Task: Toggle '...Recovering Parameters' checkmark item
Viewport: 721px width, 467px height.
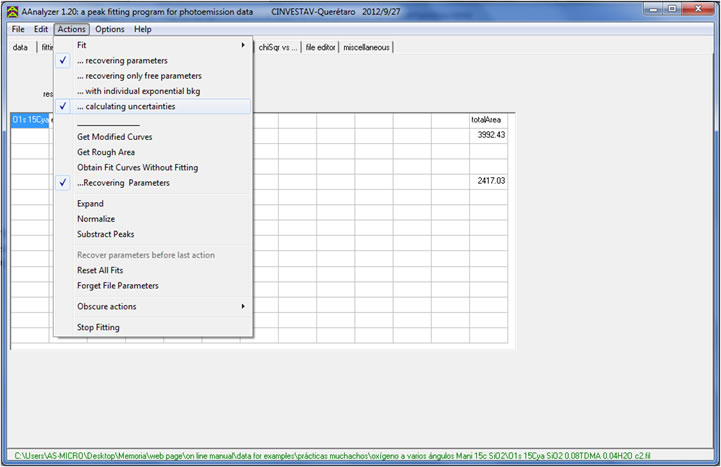Action: [123, 183]
